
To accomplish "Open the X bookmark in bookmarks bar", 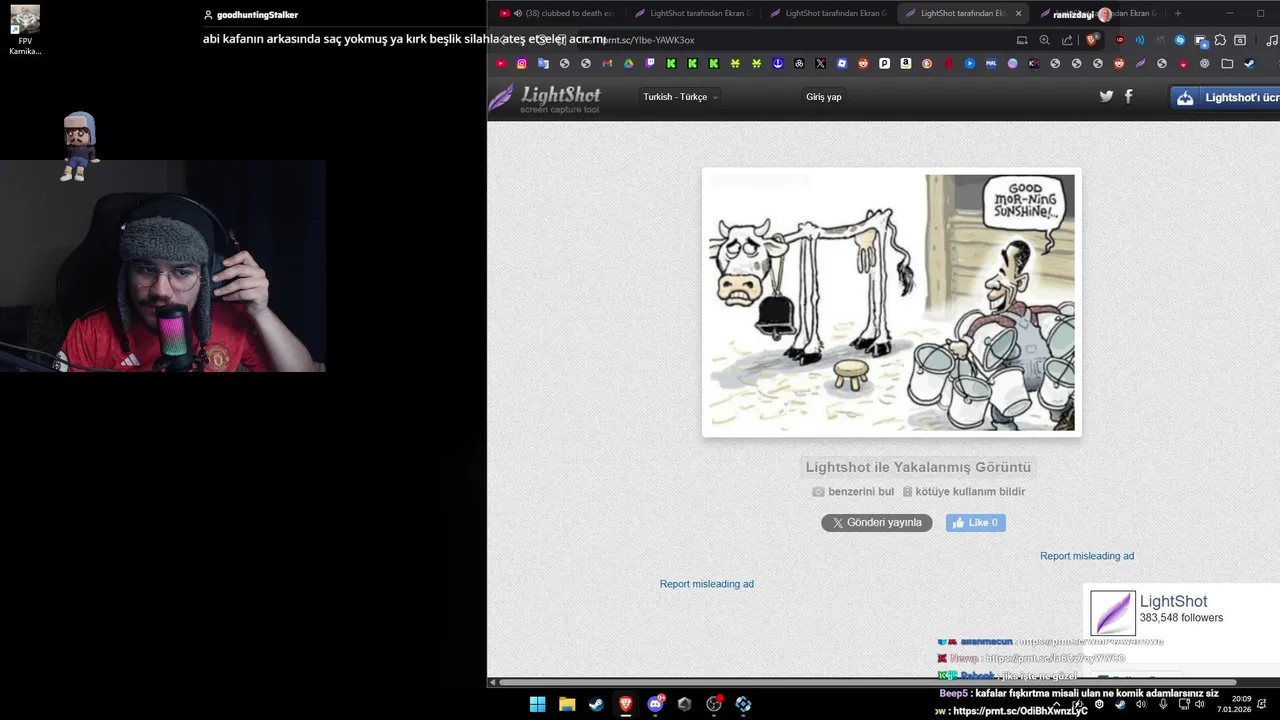I will point(820,63).
